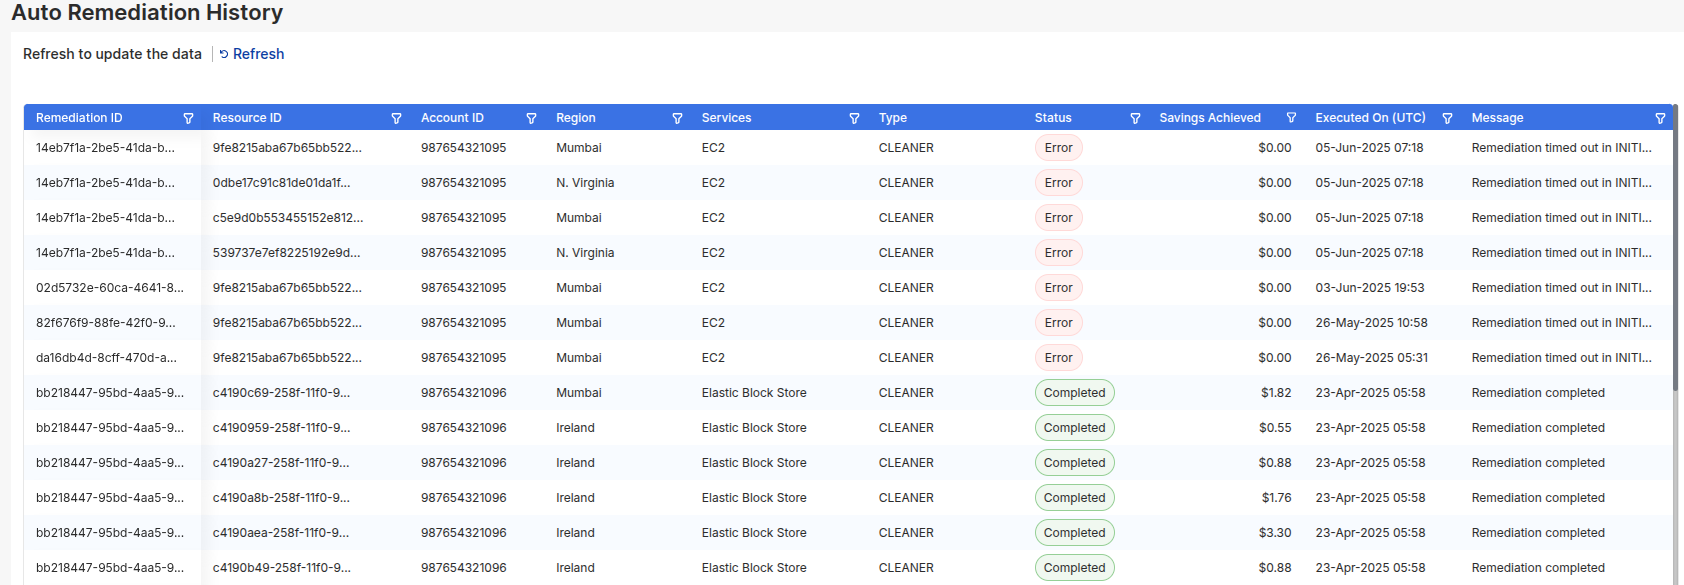Image resolution: width=1684 pixels, height=585 pixels.
Task: Click executed date 03-Jun-2025 19:53
Action: (x=1370, y=288)
